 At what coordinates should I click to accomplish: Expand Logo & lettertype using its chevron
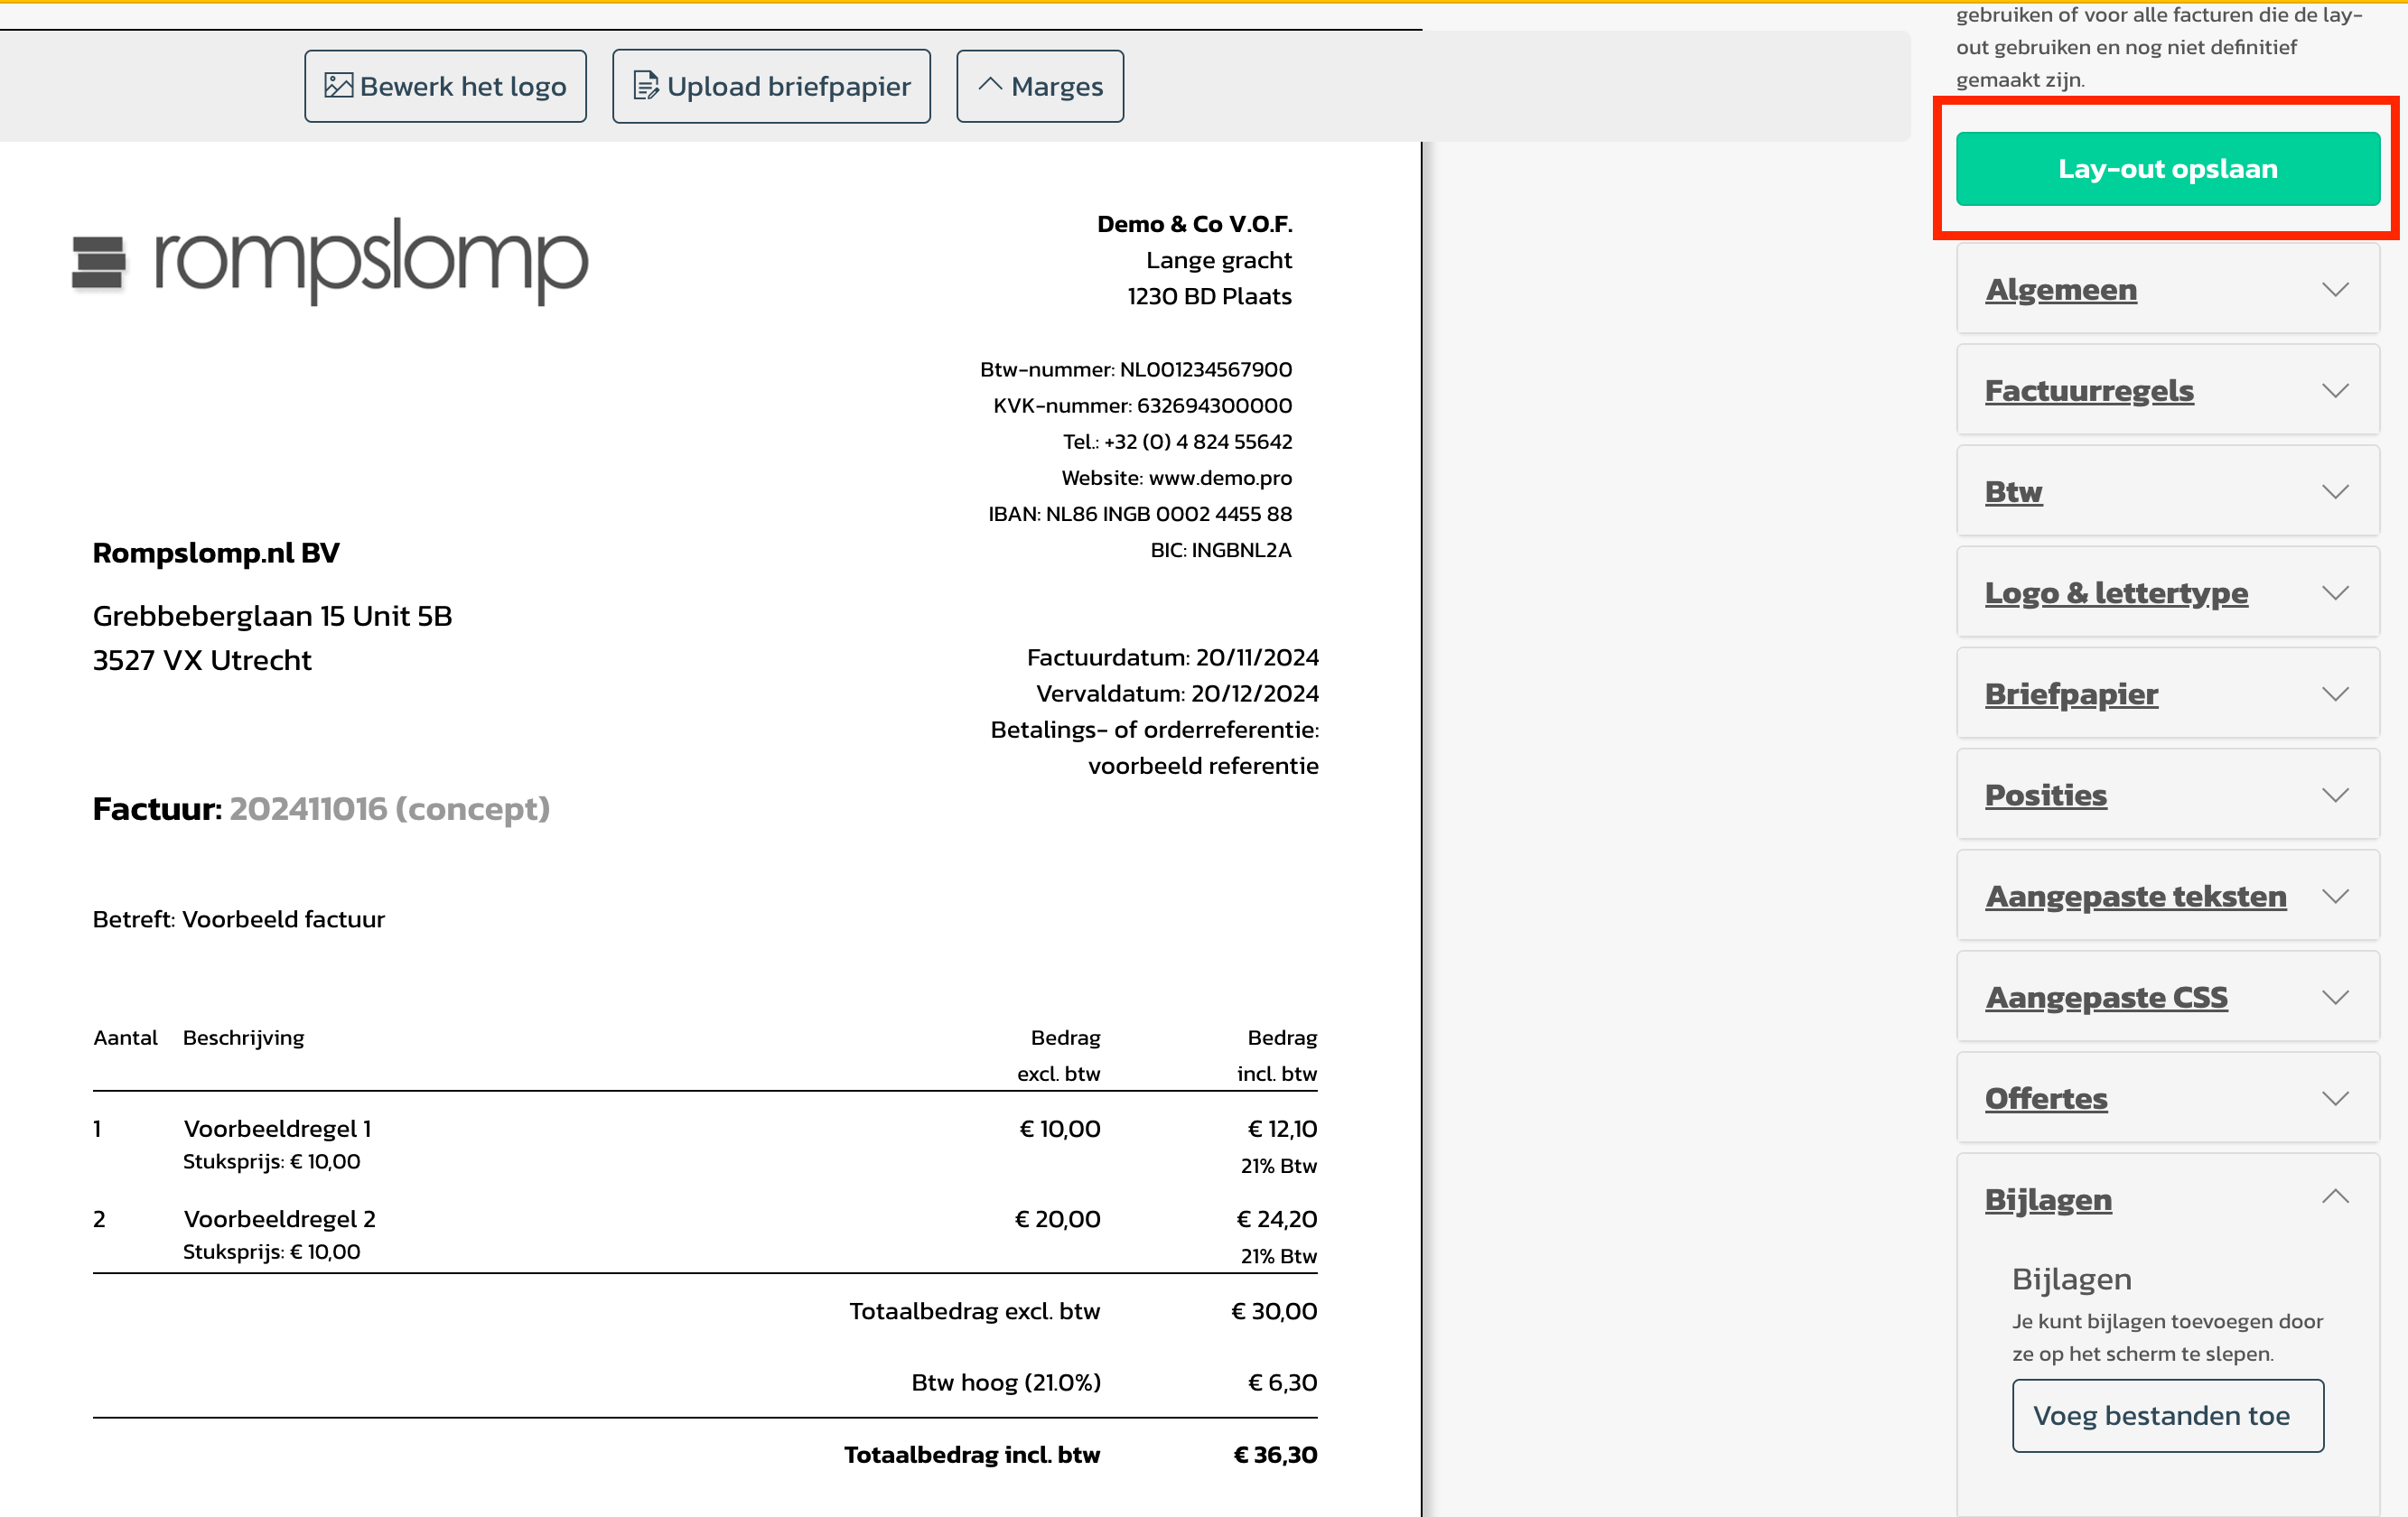tap(2335, 592)
